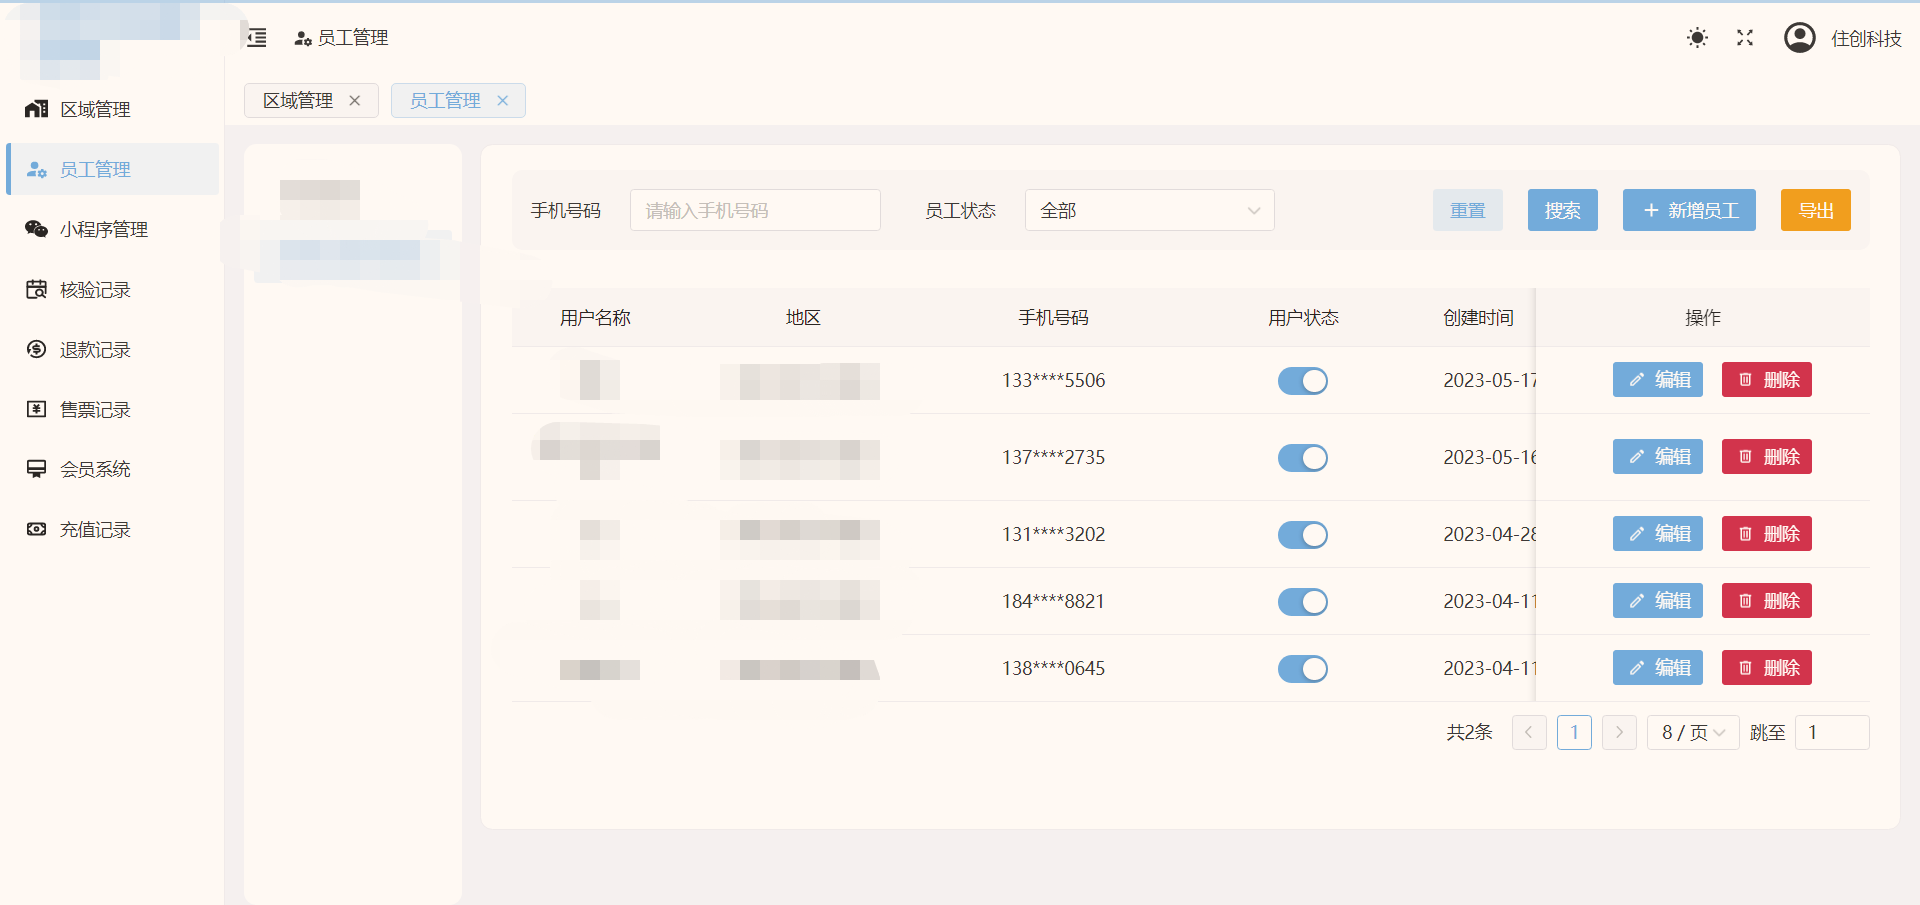Enter fullscreen mode via expand icon
The image size is (1920, 905).
click(1745, 38)
